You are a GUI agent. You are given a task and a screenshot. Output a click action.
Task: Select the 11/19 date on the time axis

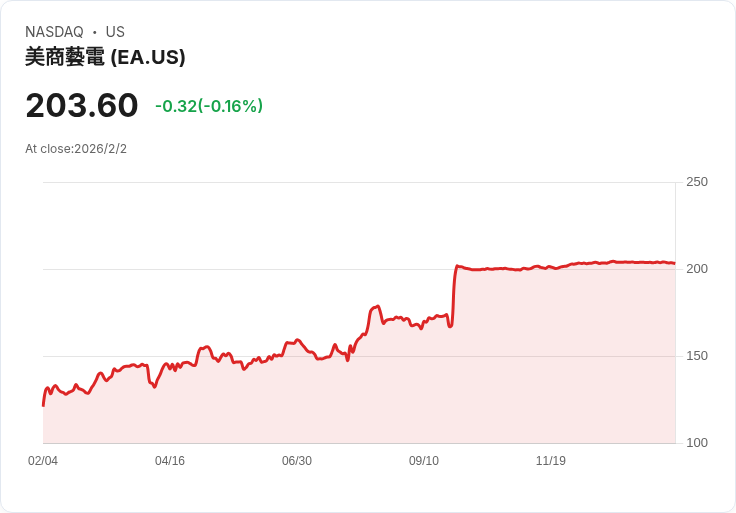[x=551, y=461]
